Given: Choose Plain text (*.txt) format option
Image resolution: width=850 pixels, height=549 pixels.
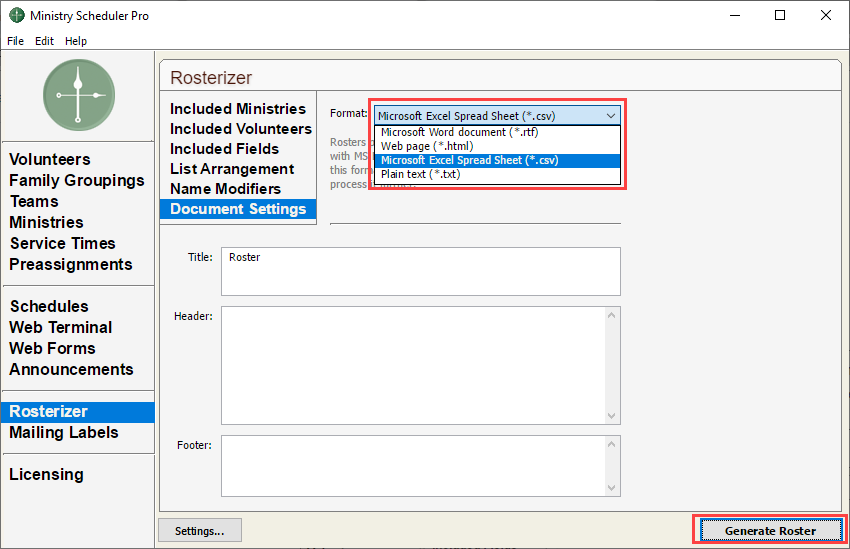Looking at the screenshot, I should coord(497,175).
